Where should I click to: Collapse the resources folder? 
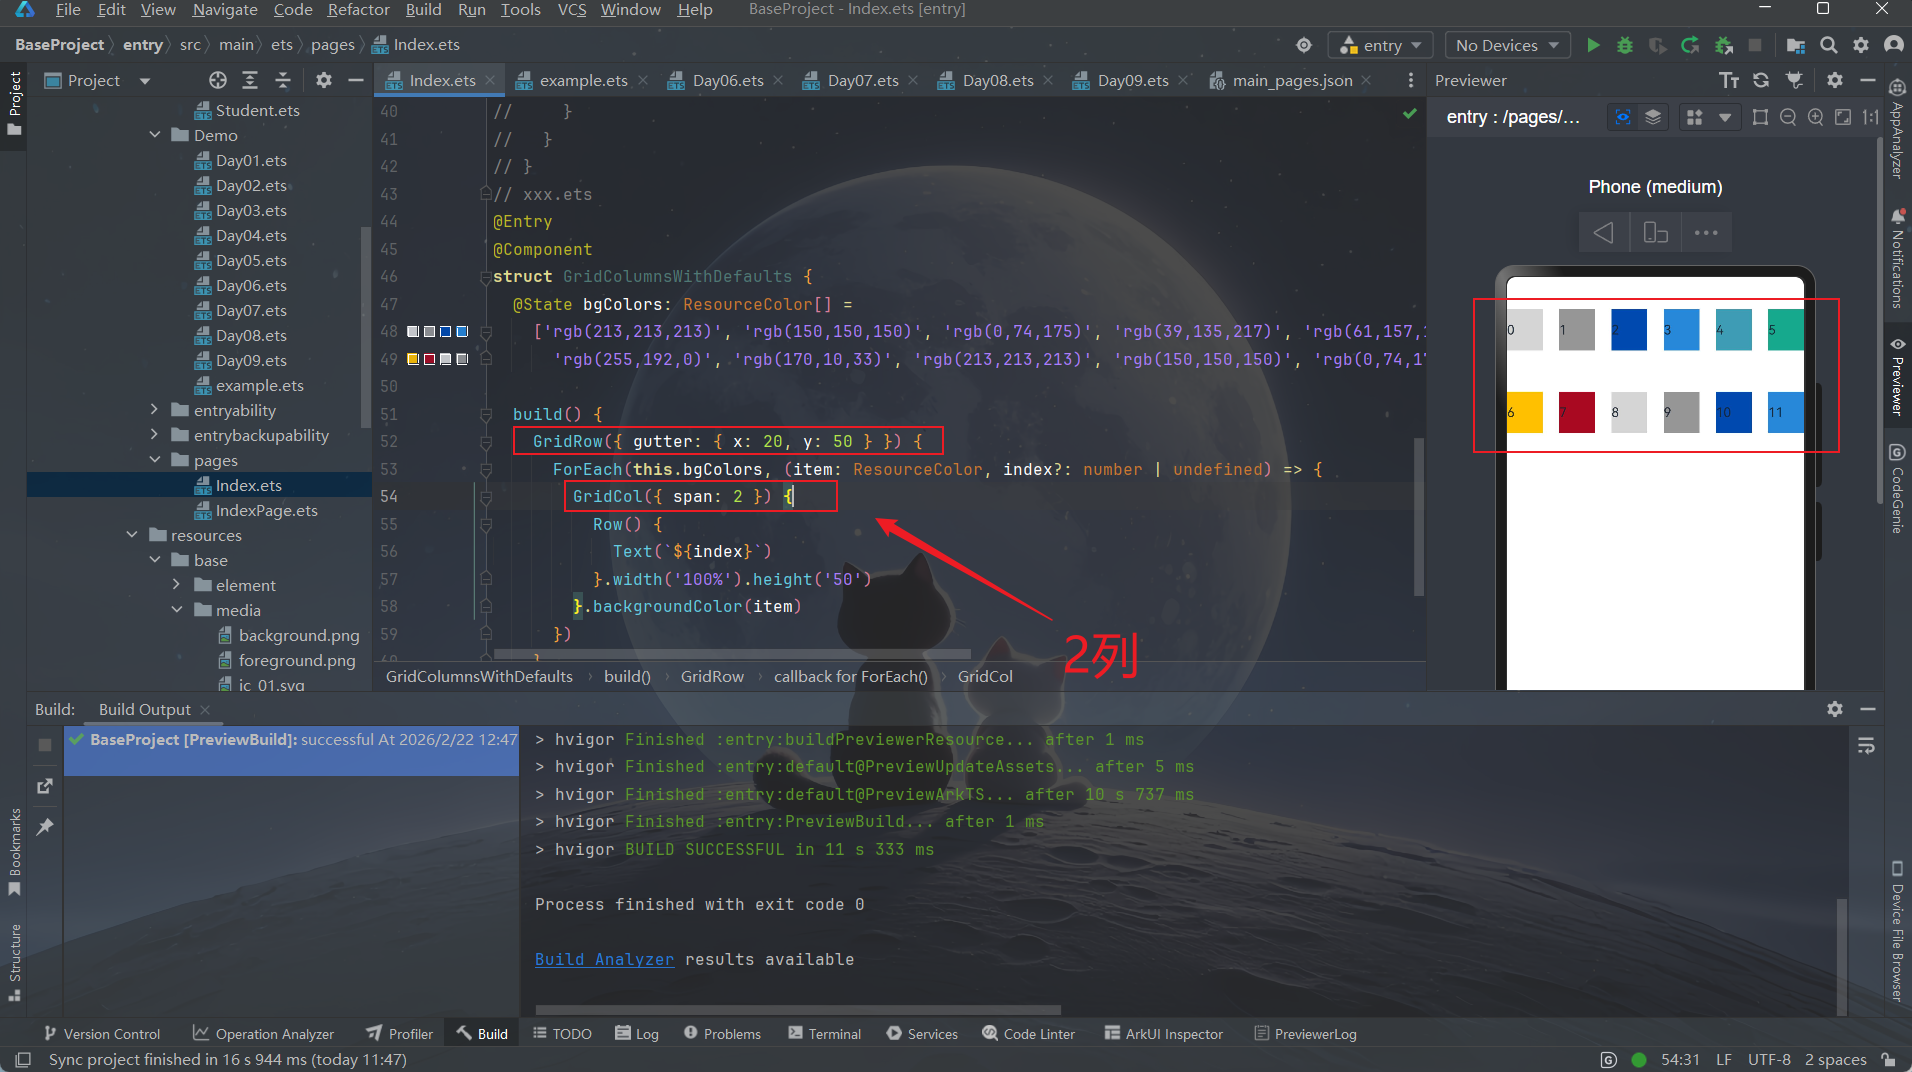(132, 535)
